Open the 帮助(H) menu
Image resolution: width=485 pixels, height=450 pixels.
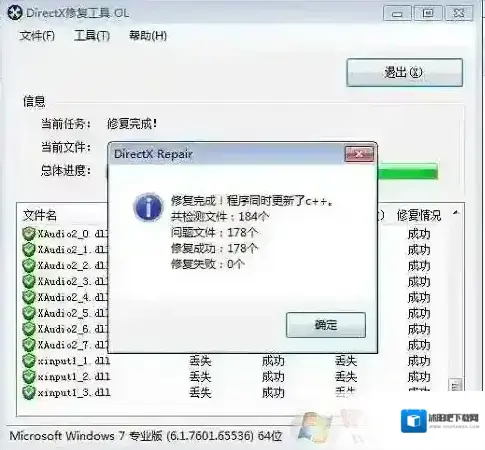coord(148,35)
